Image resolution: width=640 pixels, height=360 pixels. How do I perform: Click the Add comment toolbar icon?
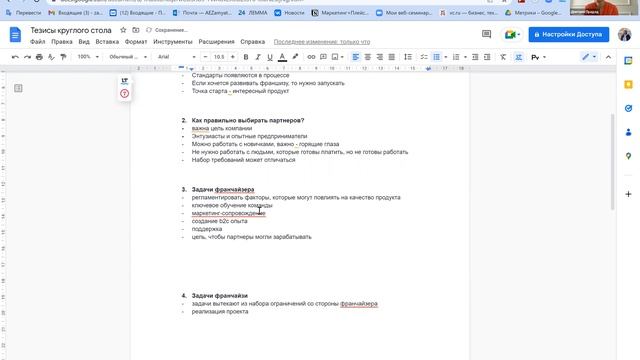point(323,57)
